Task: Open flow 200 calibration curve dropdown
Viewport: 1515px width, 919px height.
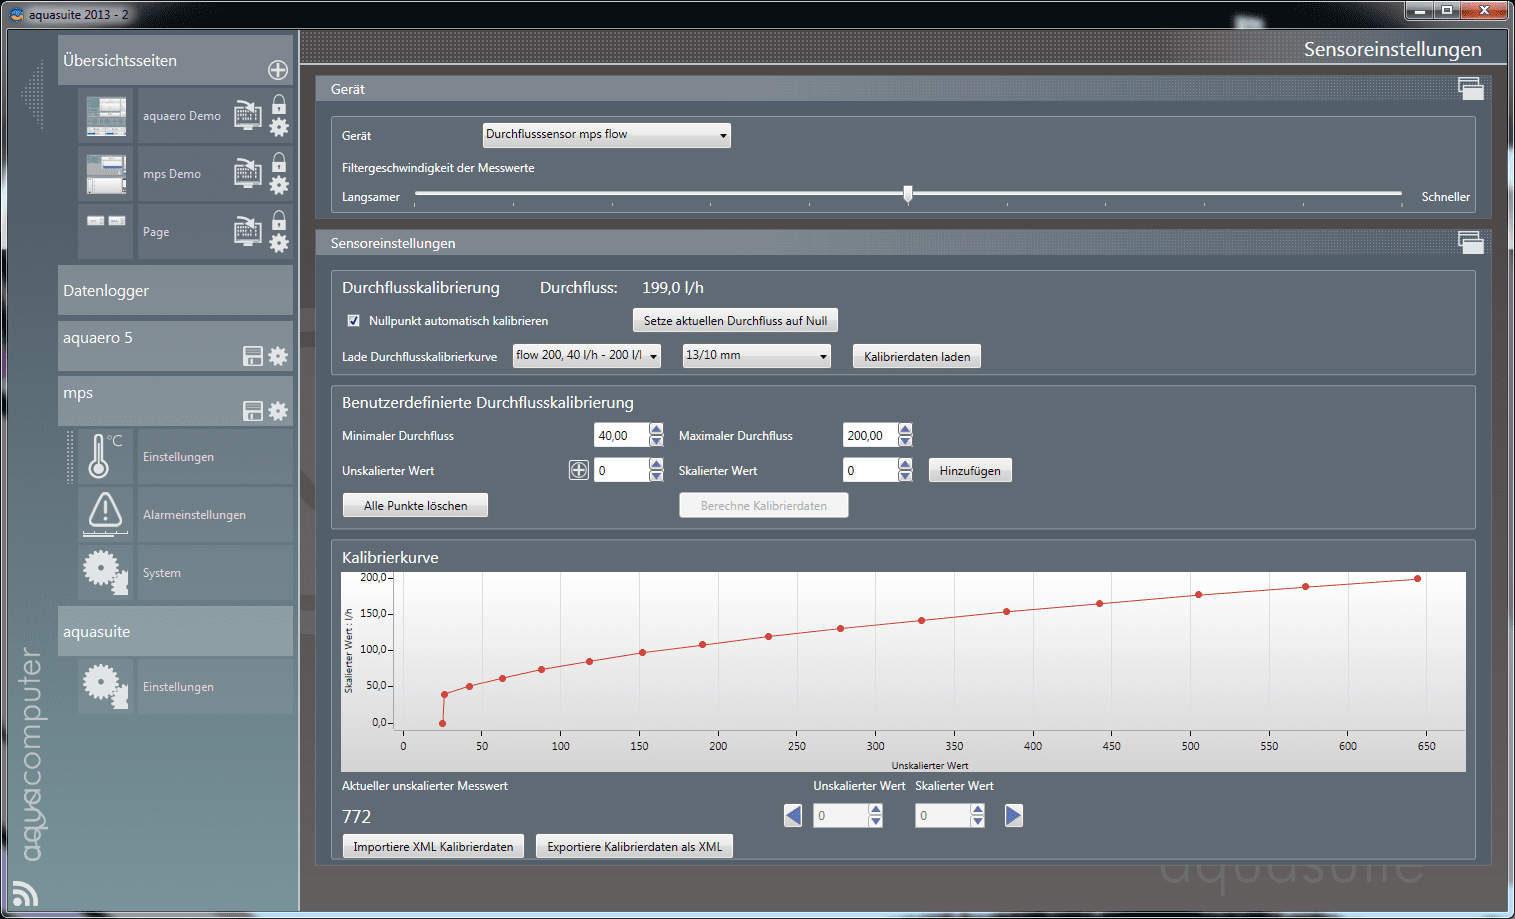Action: pos(587,356)
